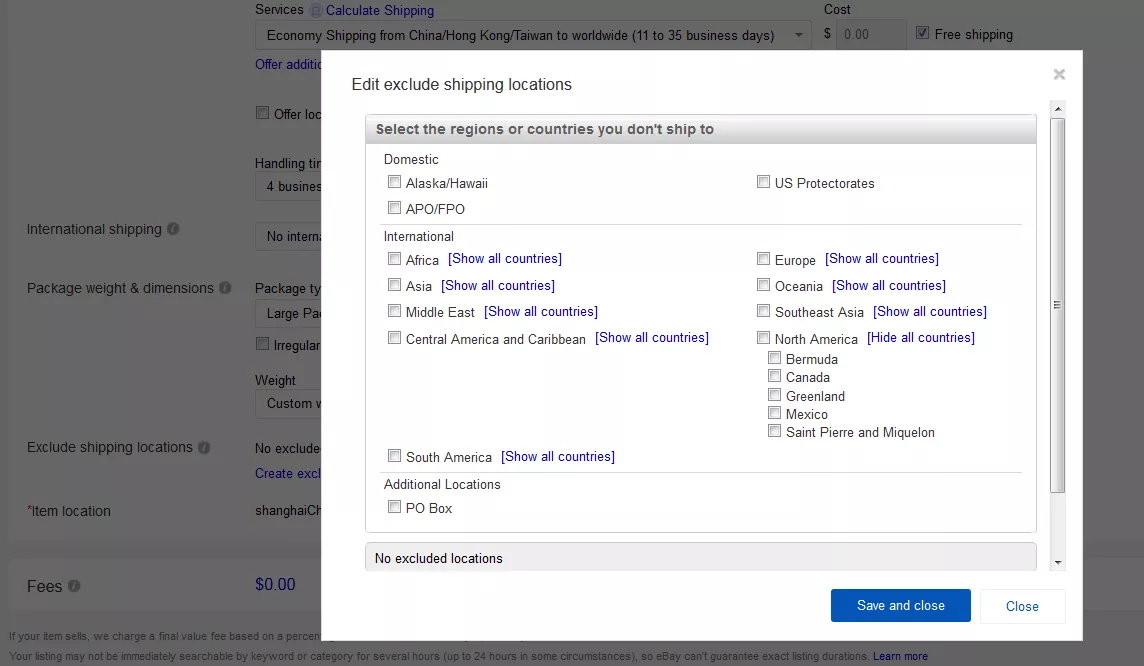Viewport: 1144px width, 666px height.
Task: Show all countries for South America
Action: 557,457
